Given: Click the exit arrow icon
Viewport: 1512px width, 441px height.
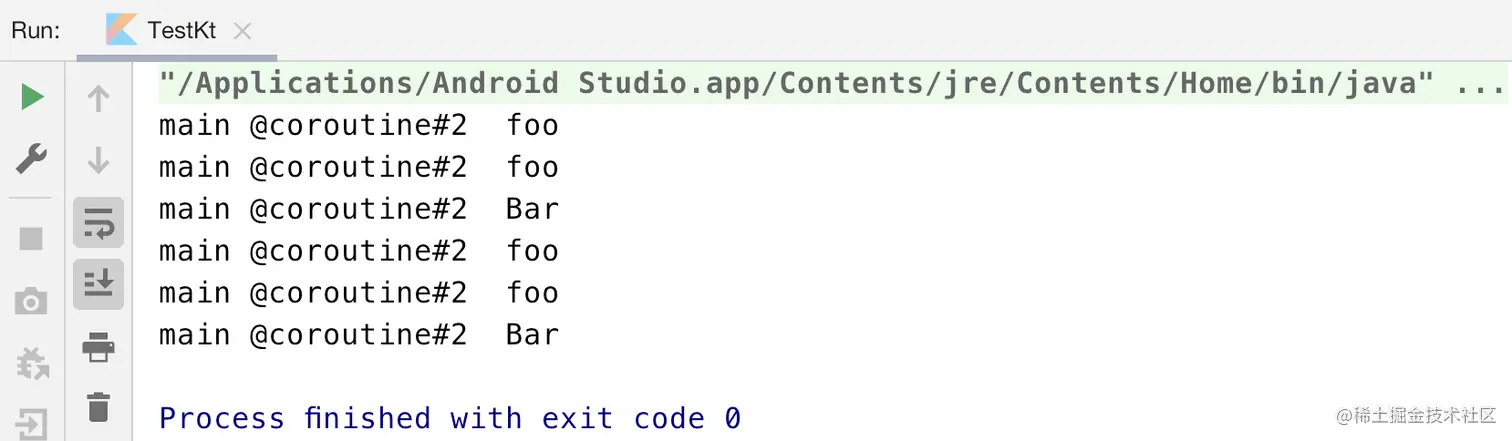Looking at the screenshot, I should tap(32, 424).
